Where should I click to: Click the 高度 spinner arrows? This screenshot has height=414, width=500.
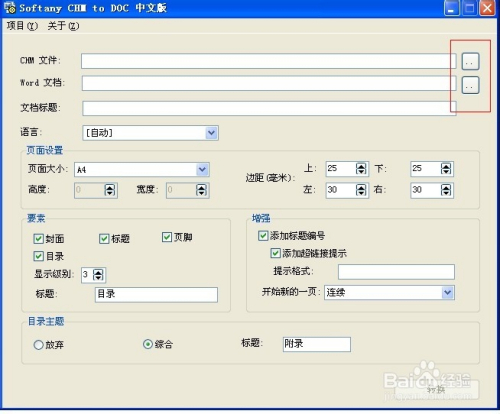[110, 190]
